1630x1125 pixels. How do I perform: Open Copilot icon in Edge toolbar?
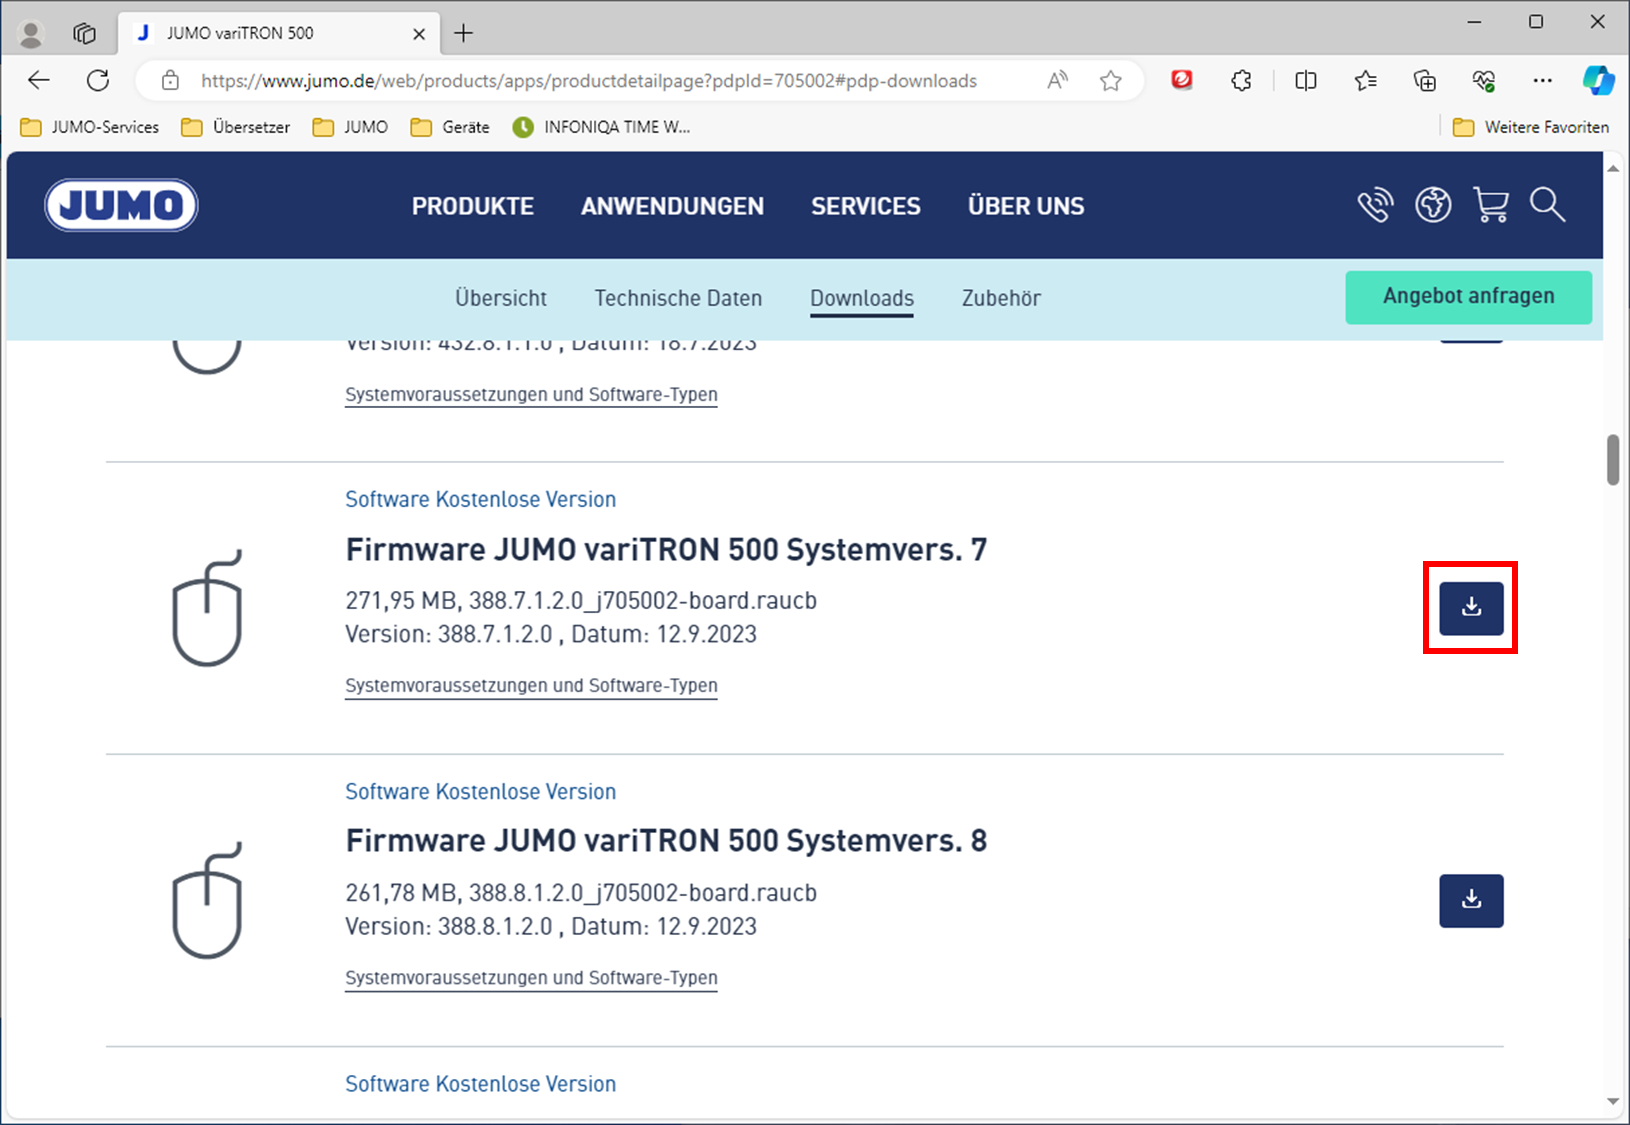tap(1598, 81)
